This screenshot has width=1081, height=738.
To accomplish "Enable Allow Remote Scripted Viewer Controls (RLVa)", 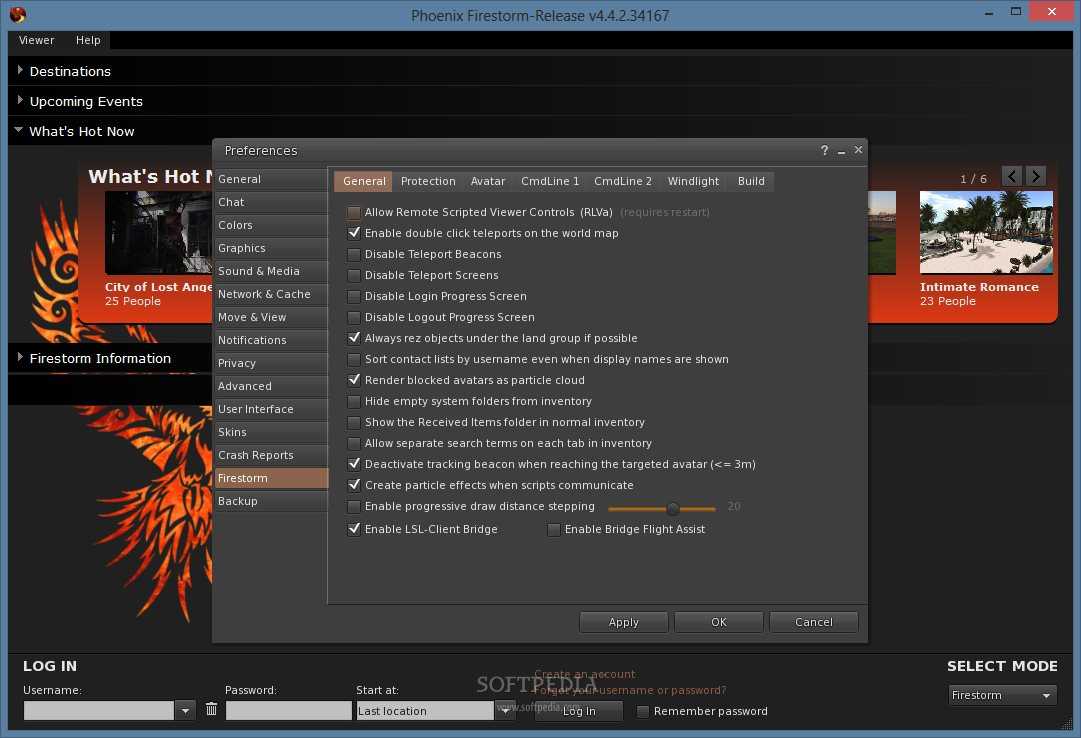I will tap(354, 212).
